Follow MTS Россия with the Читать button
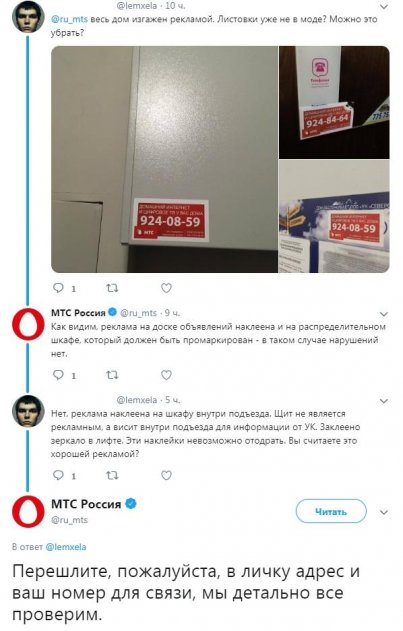The image size is (403, 631). (331, 512)
